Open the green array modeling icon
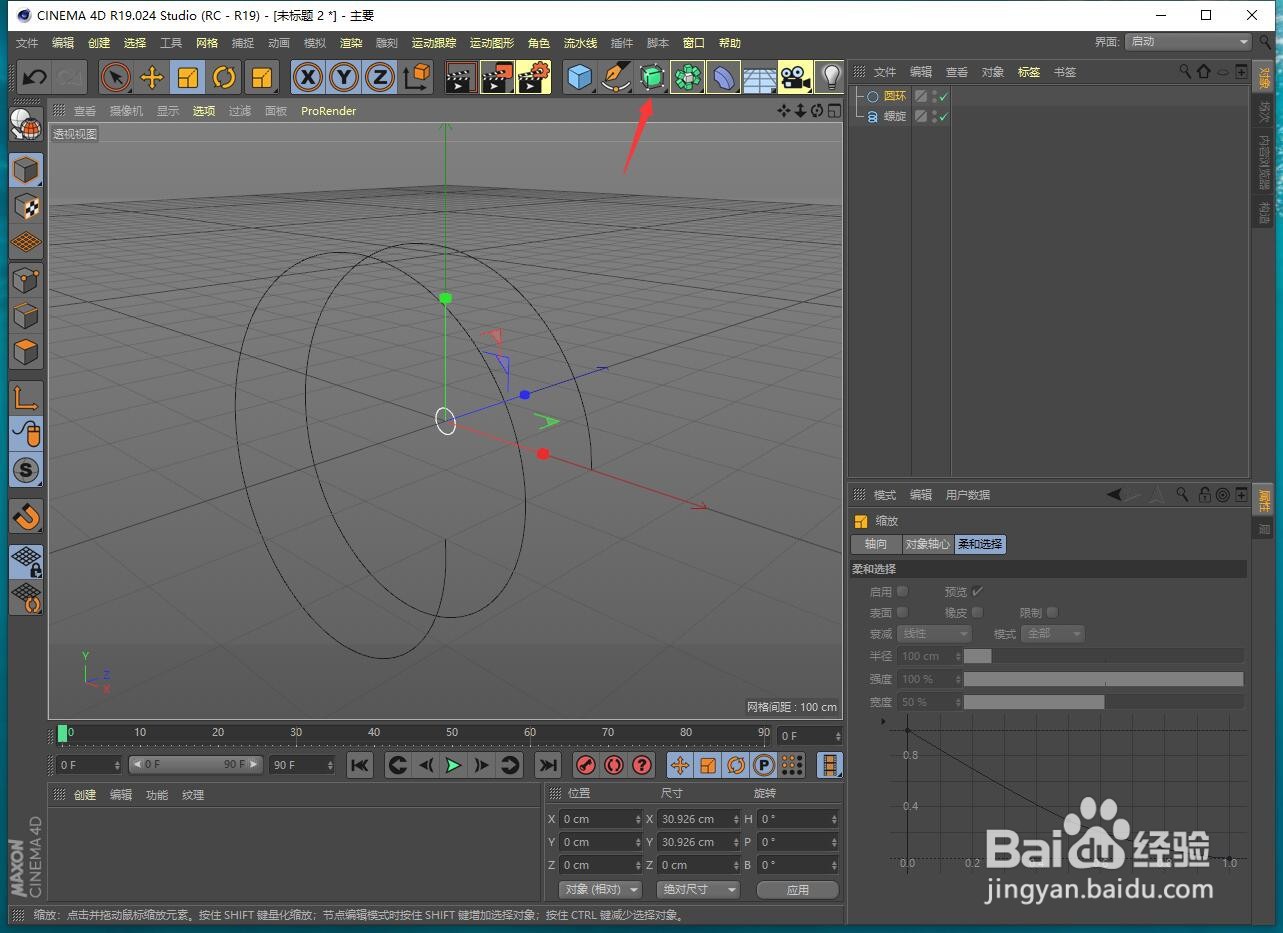 click(x=687, y=77)
